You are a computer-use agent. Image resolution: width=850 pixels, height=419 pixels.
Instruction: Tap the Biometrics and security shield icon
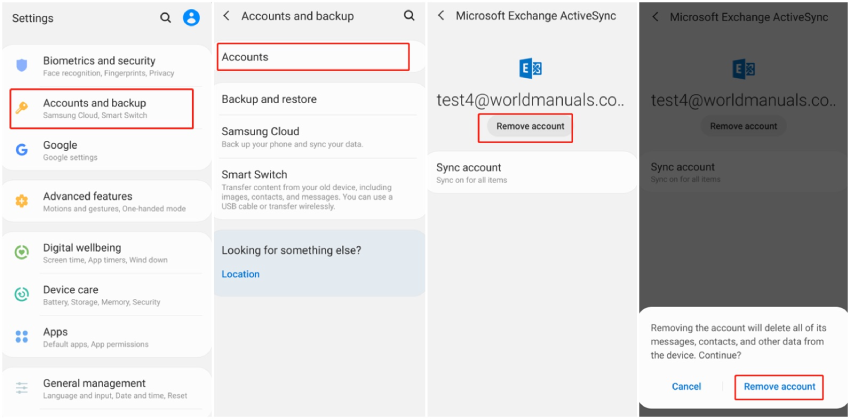22,66
